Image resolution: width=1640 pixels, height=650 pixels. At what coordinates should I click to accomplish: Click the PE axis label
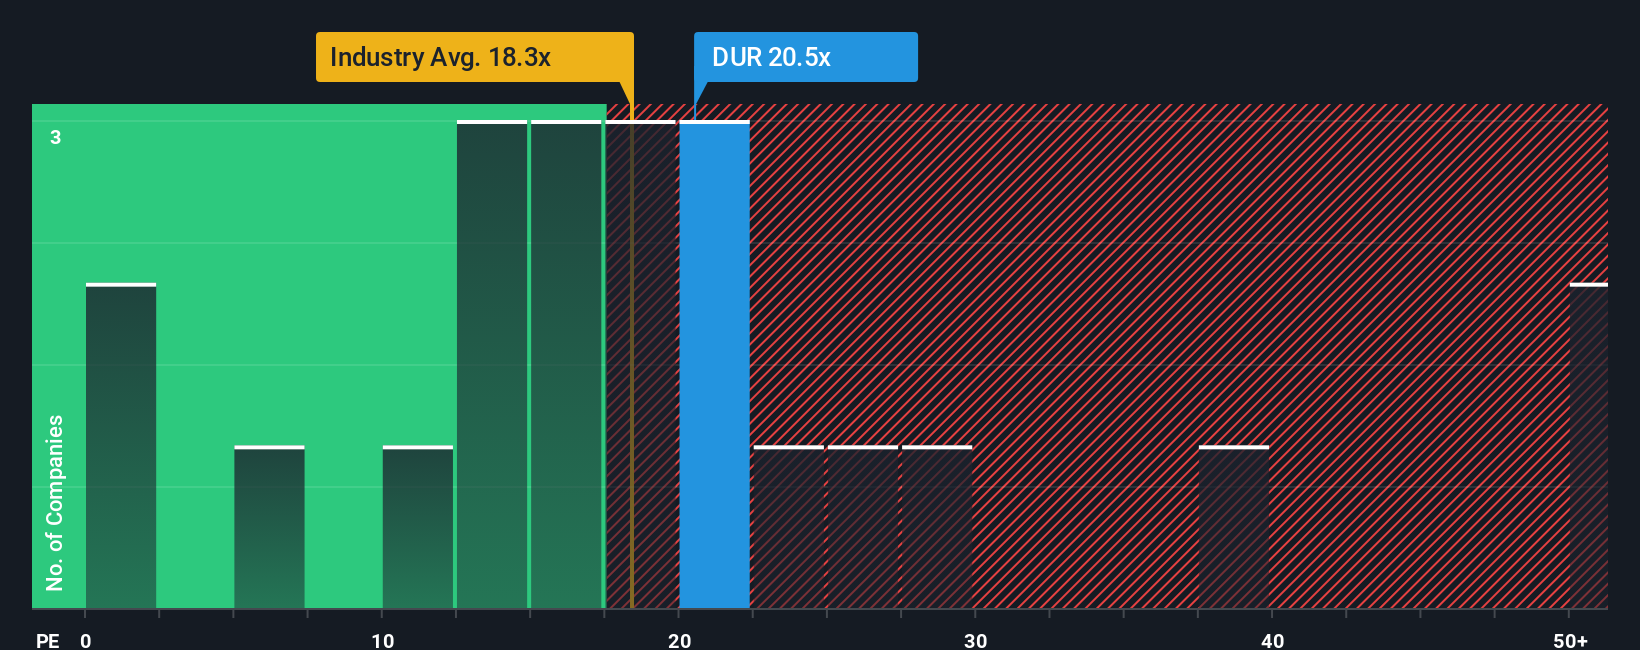(47, 641)
